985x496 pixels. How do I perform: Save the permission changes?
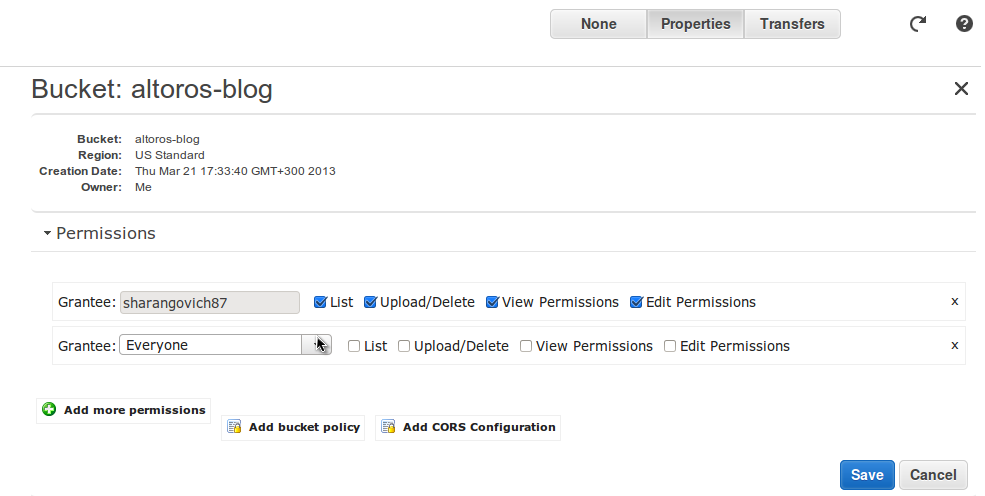[867, 475]
